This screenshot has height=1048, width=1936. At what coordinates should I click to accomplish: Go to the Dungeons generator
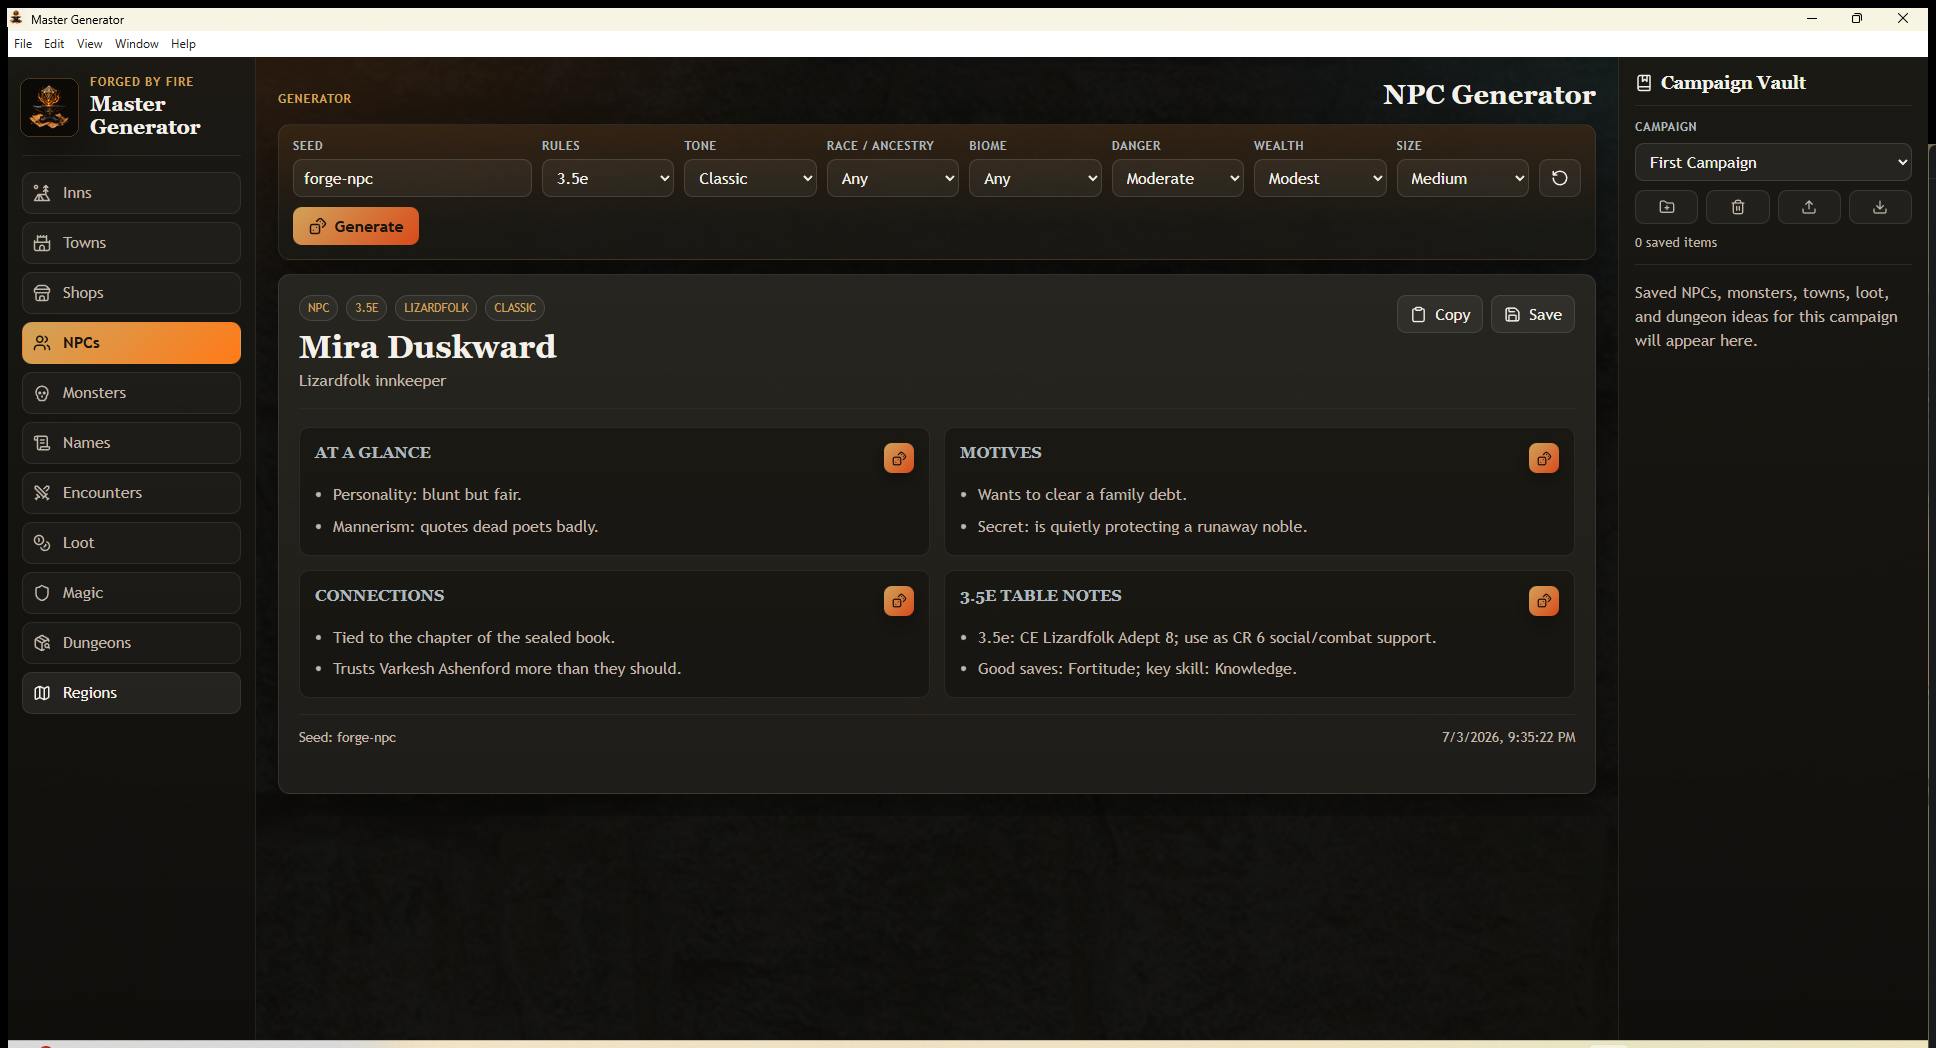[x=131, y=643]
